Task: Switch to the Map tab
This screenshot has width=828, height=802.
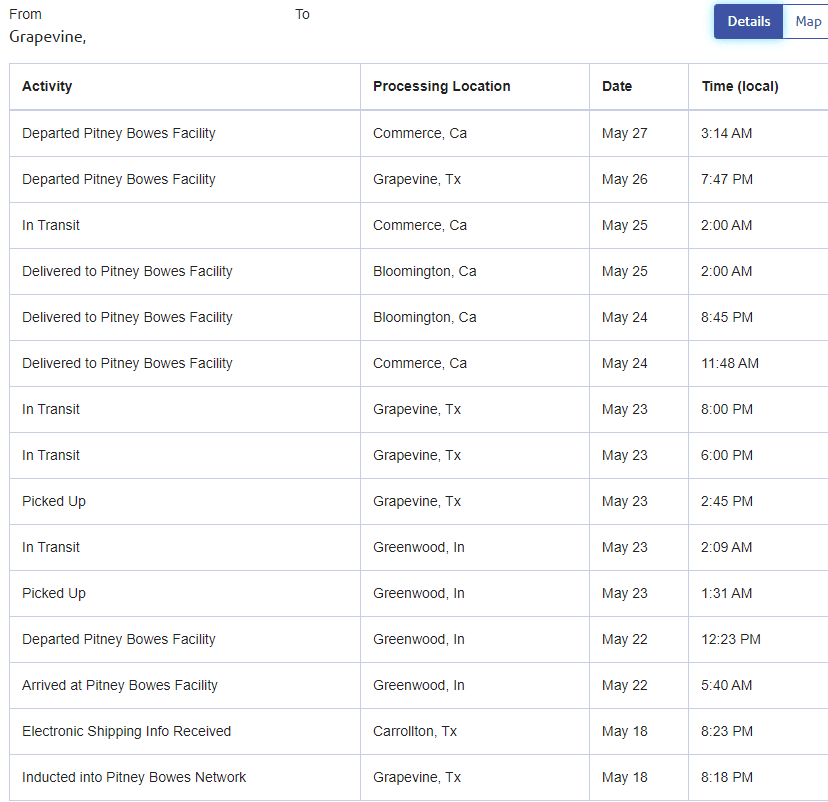Action: [807, 21]
